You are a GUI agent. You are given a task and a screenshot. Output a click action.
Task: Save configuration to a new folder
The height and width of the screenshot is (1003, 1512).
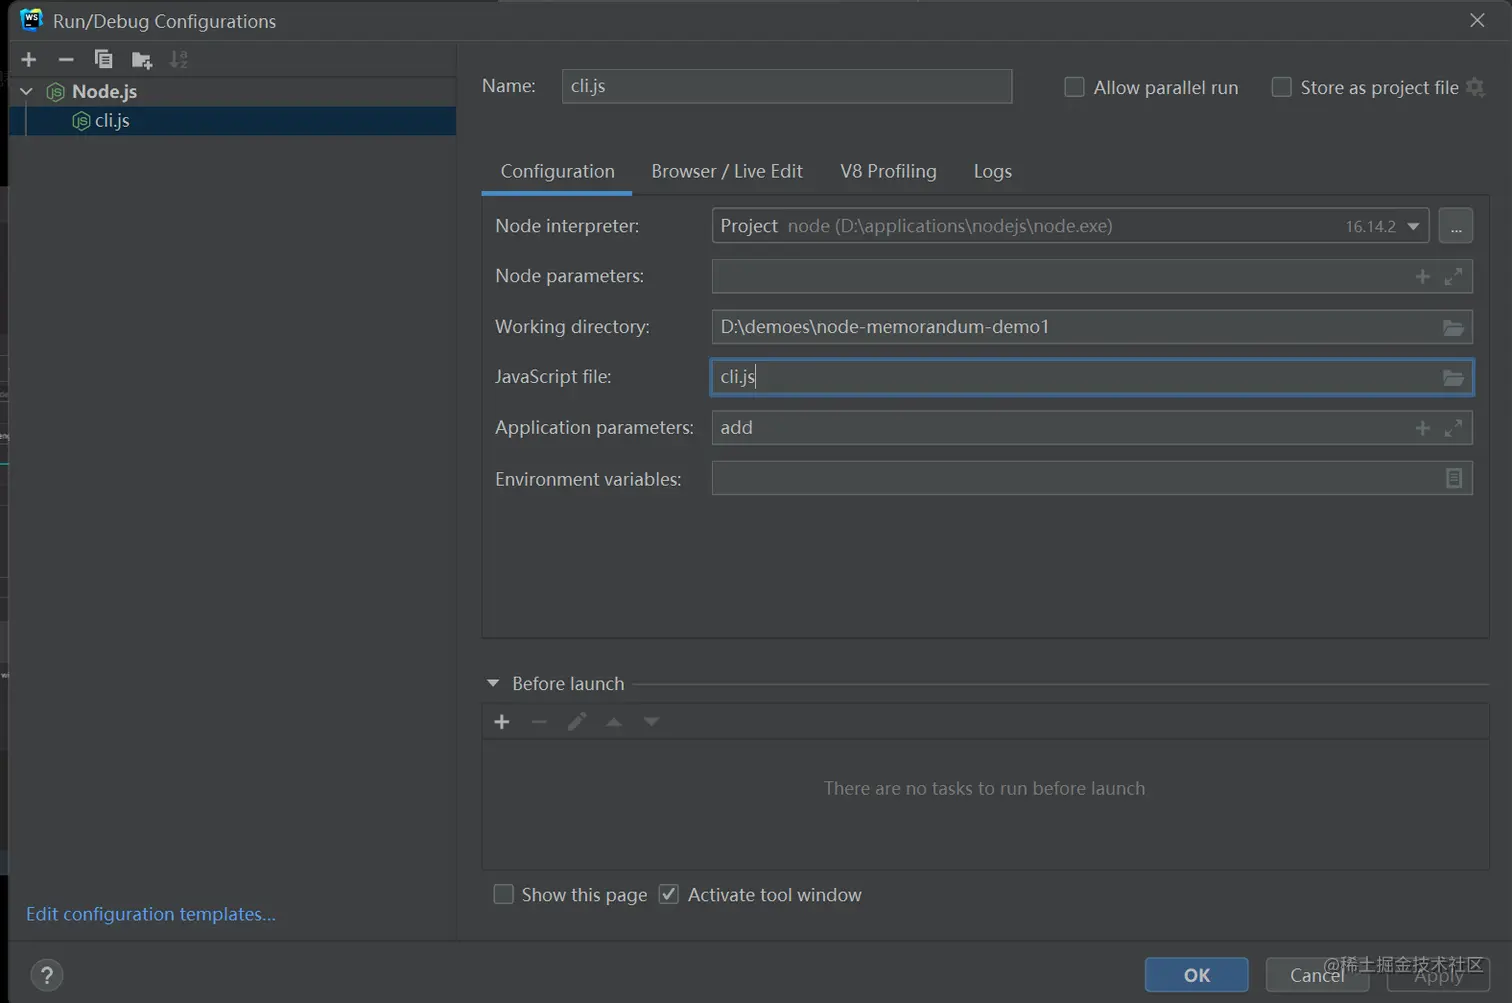pos(142,60)
